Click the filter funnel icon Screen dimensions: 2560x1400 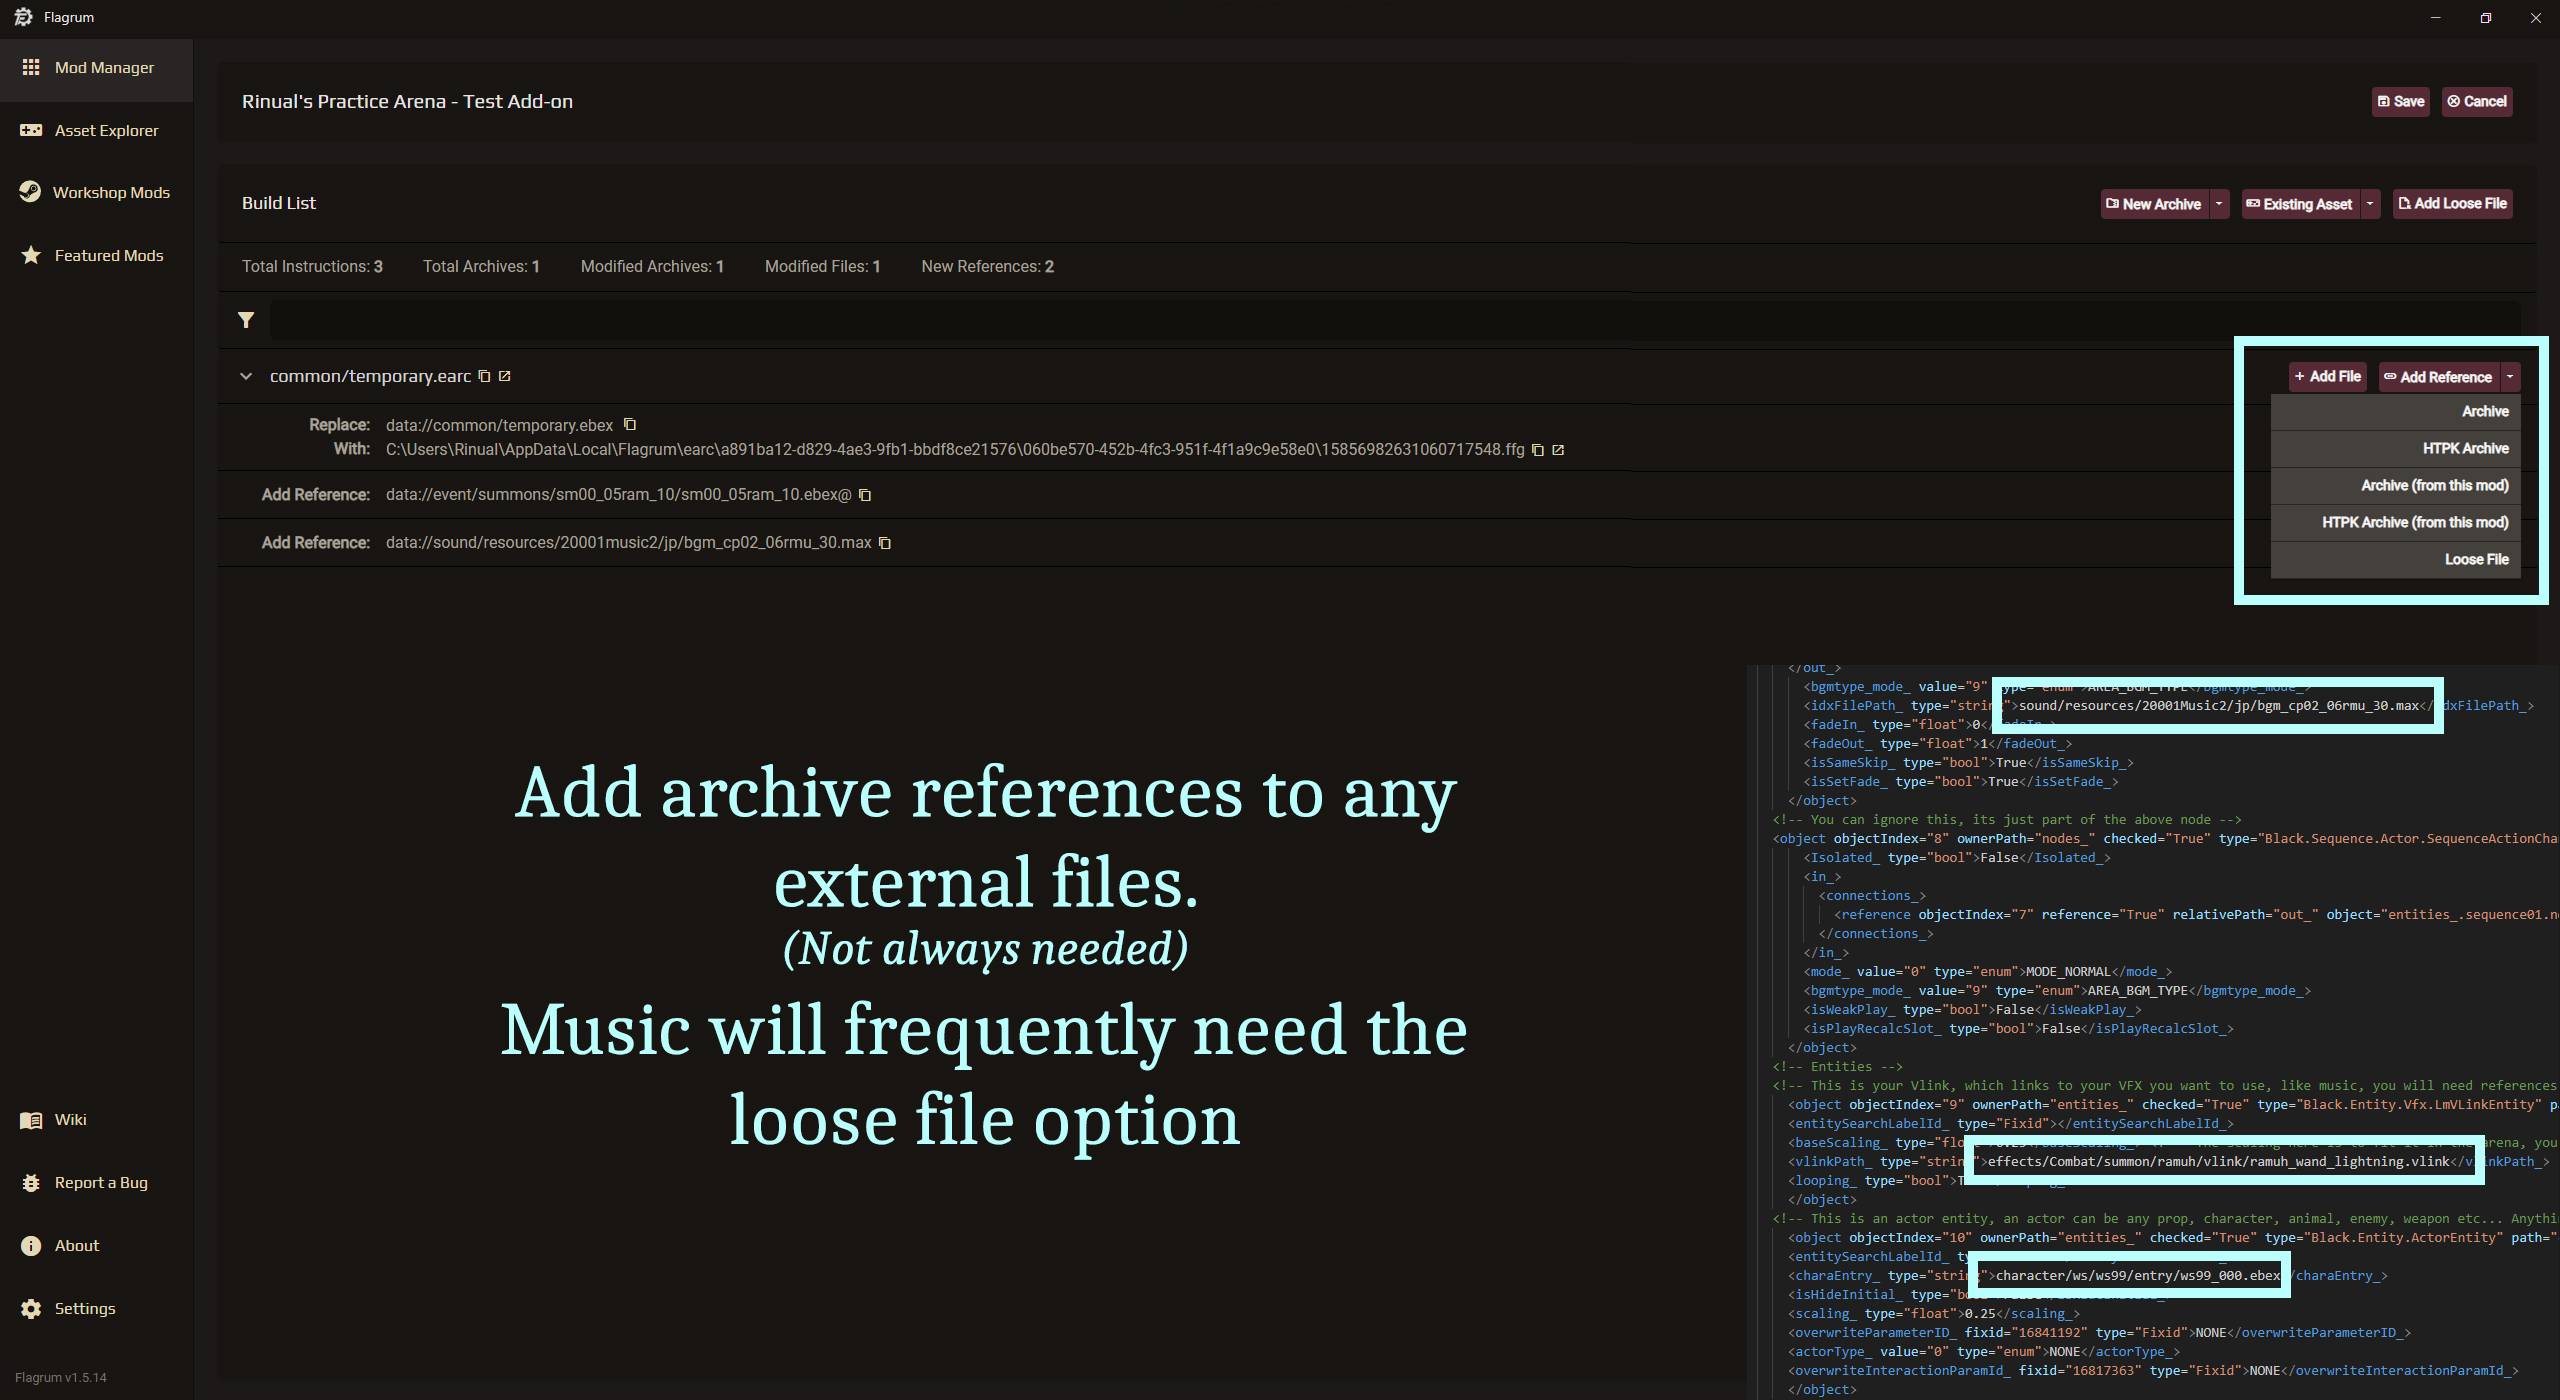point(246,320)
